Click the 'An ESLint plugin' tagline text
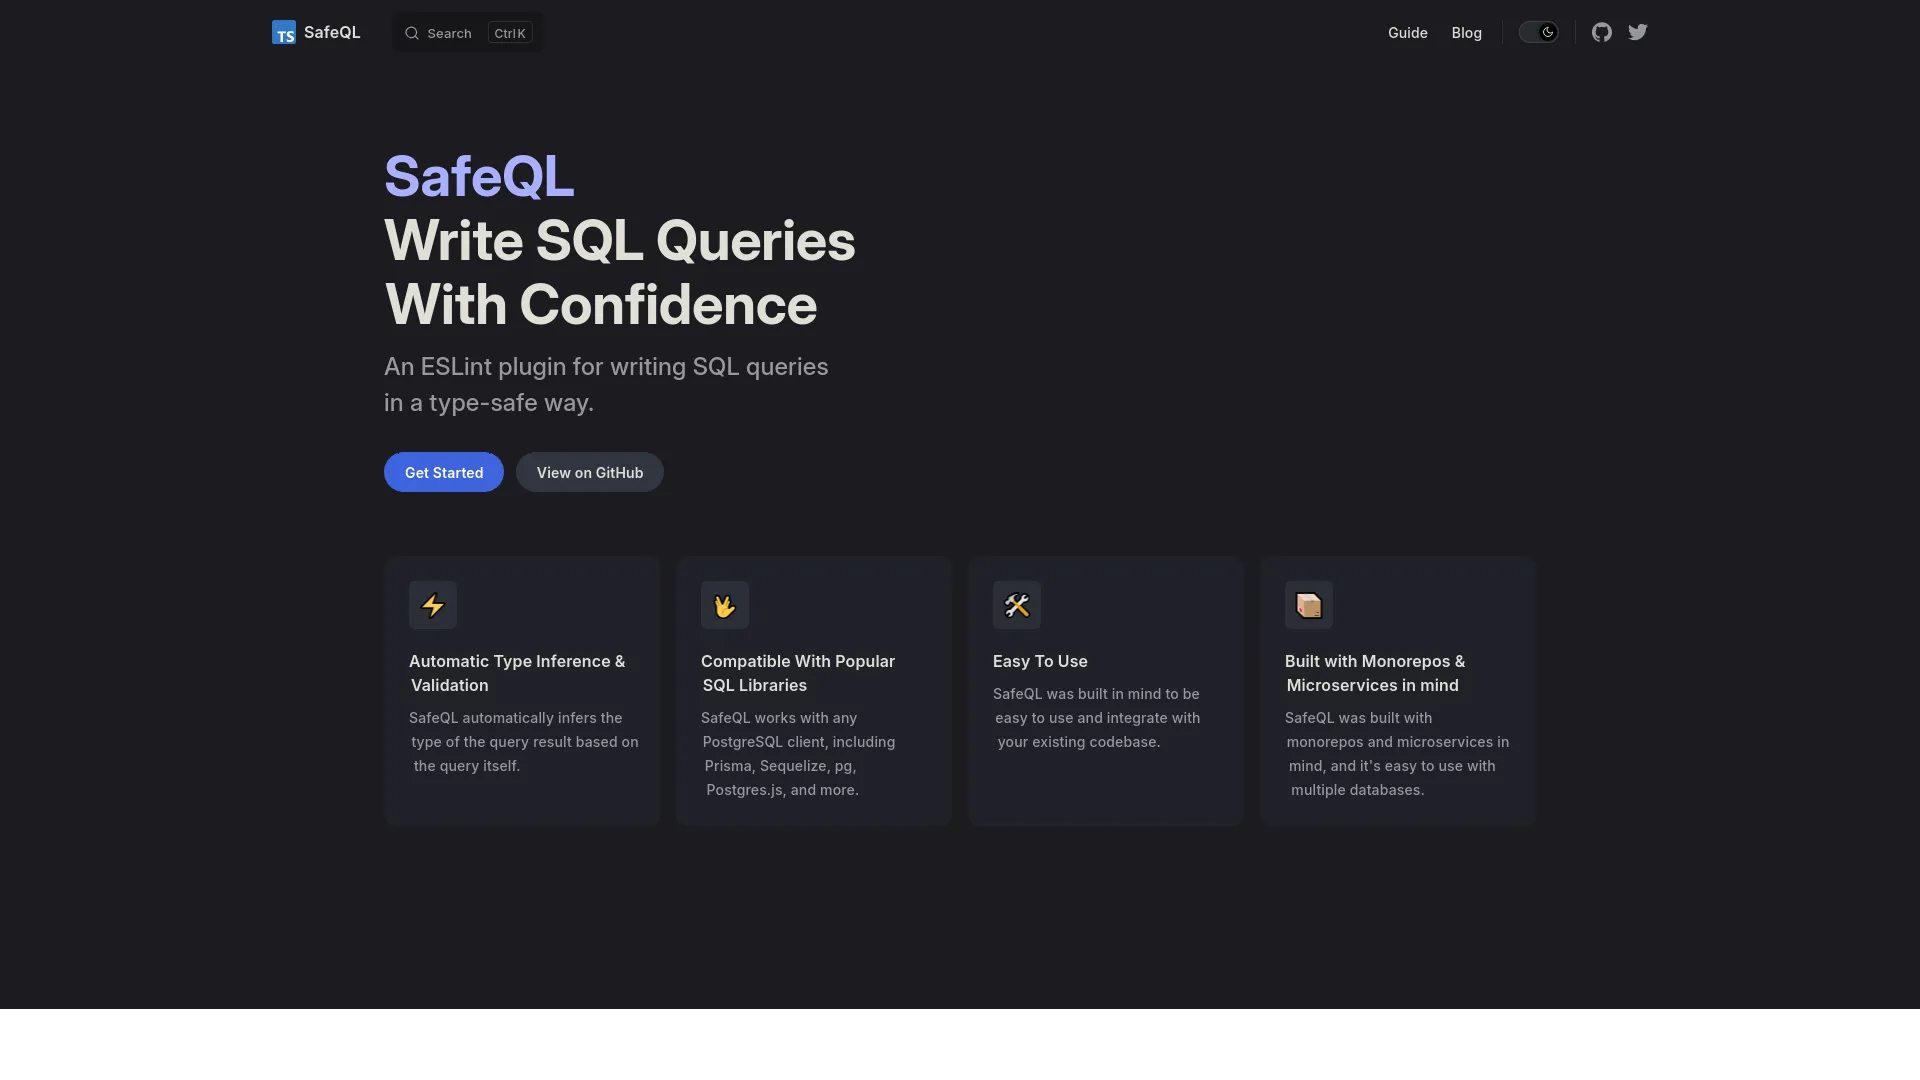1920x1080 pixels. click(606, 384)
